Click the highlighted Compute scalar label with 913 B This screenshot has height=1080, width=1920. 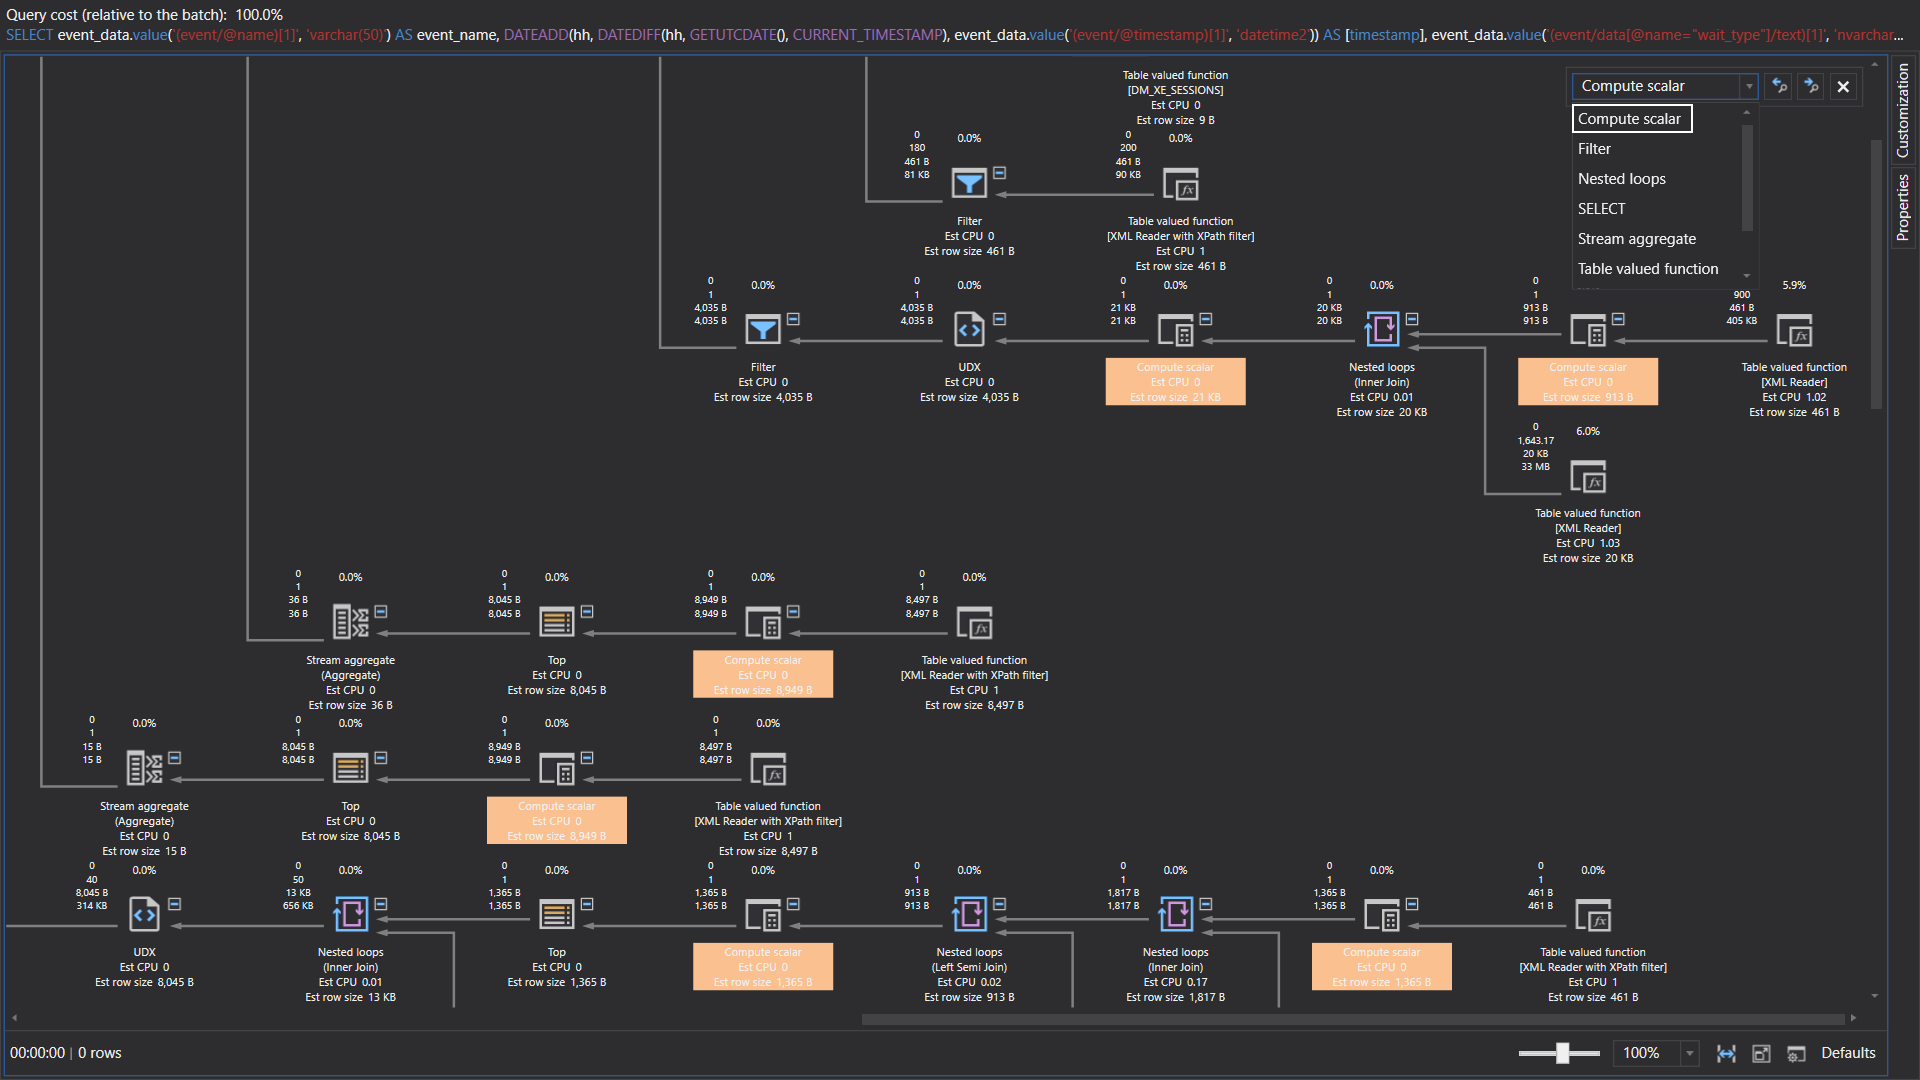point(1588,382)
